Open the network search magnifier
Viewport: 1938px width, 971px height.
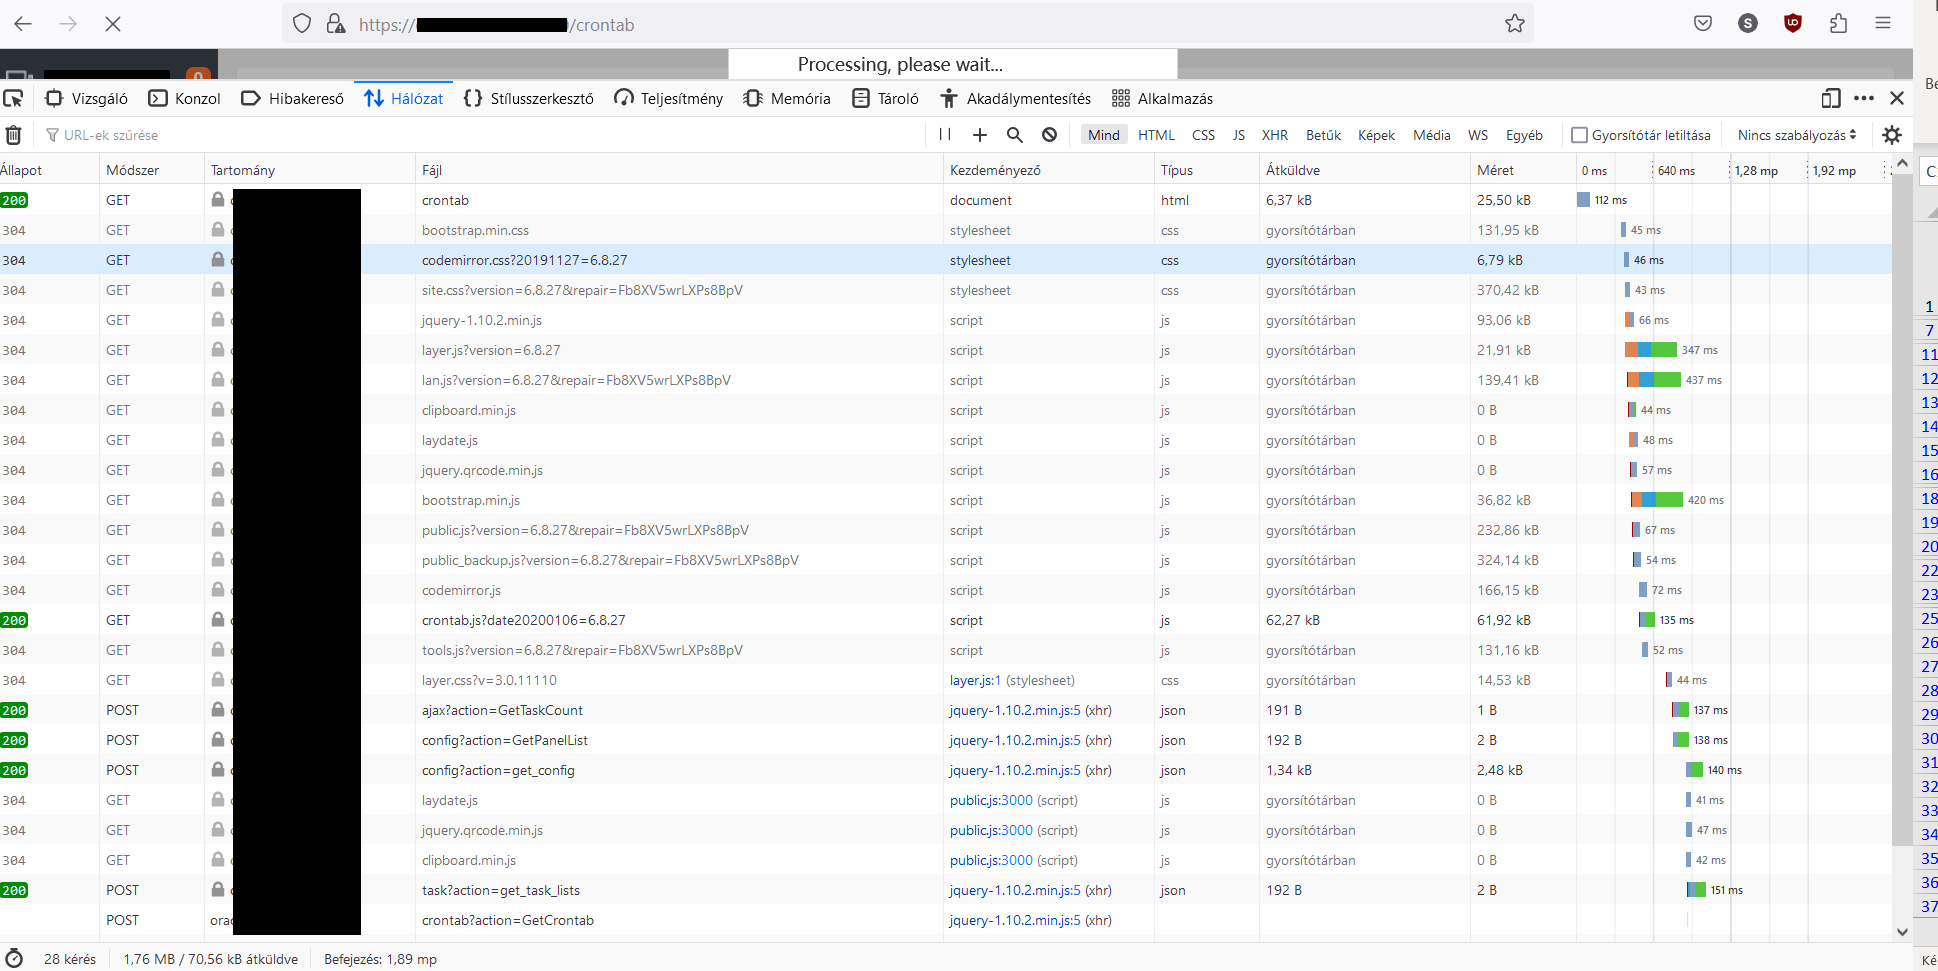click(x=1014, y=135)
